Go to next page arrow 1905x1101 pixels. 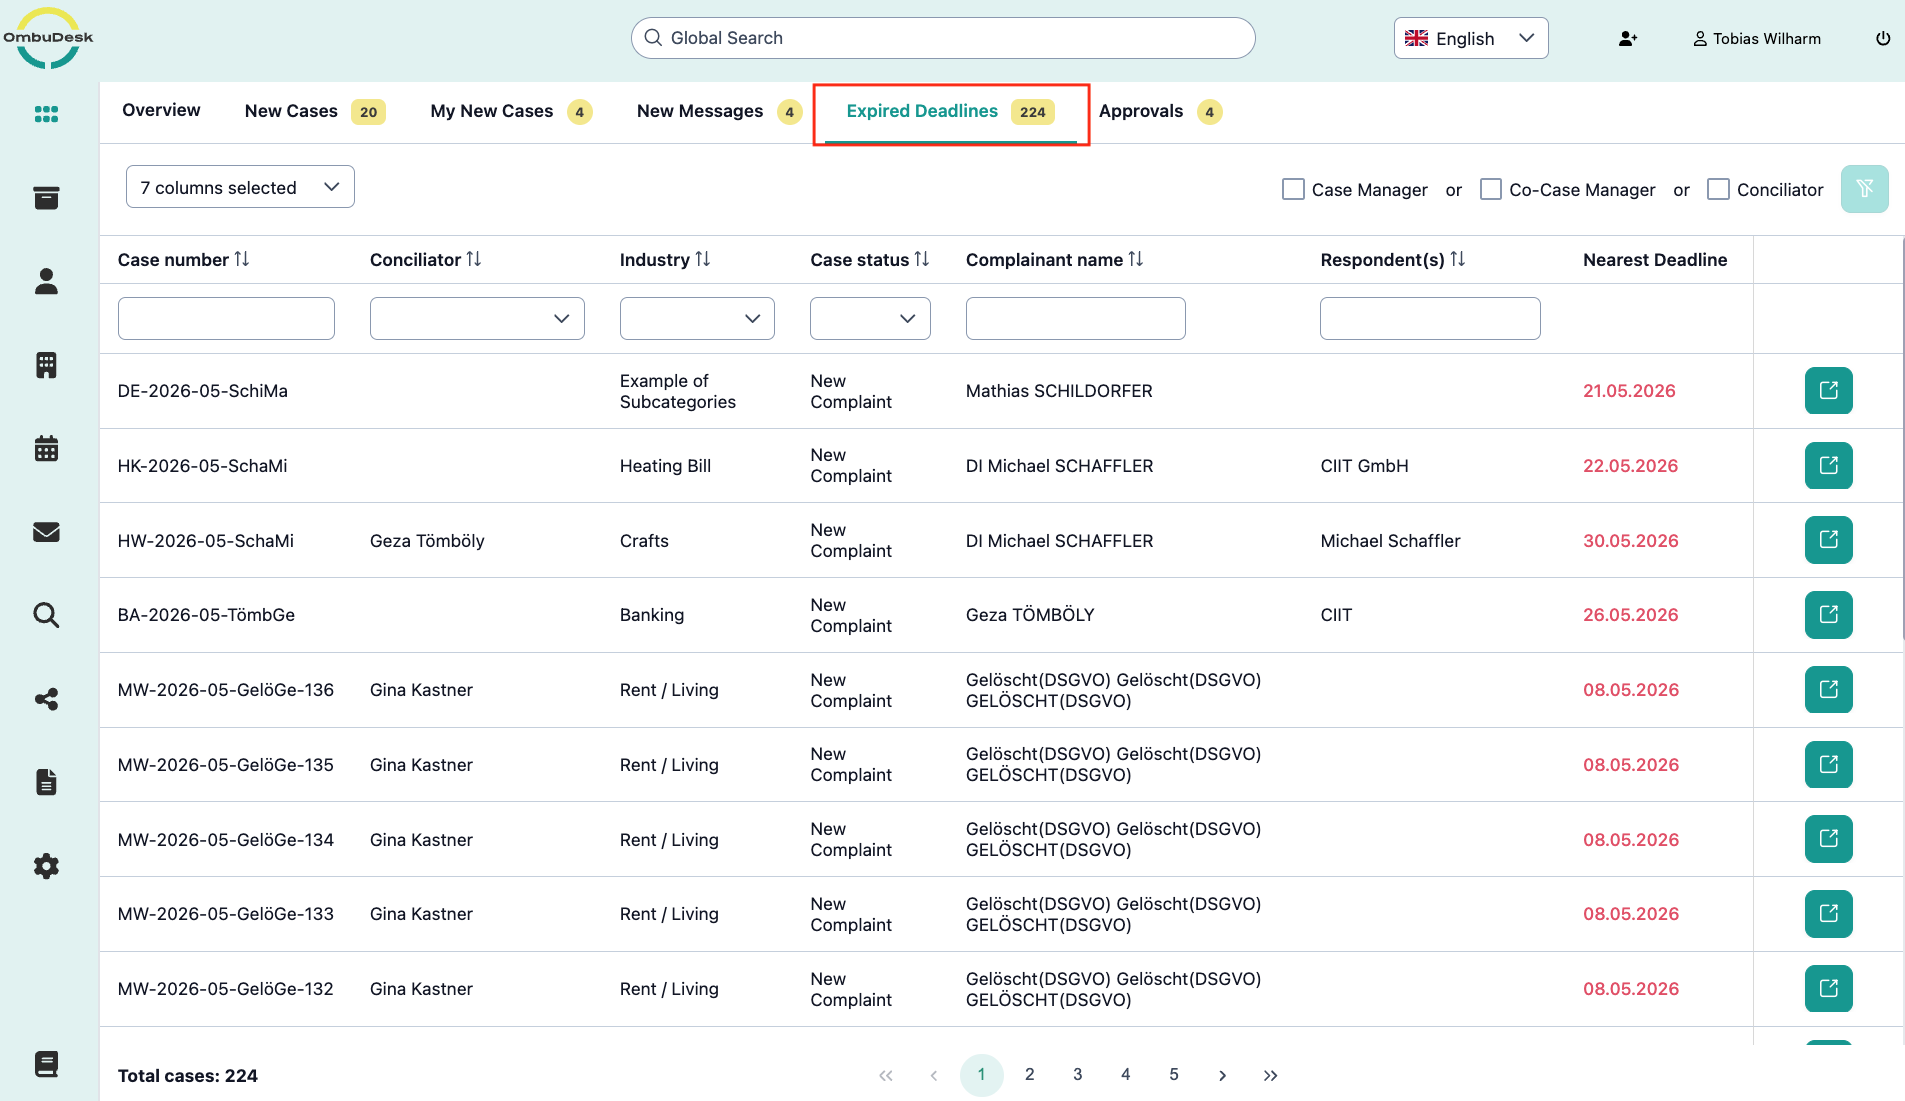(1222, 1075)
